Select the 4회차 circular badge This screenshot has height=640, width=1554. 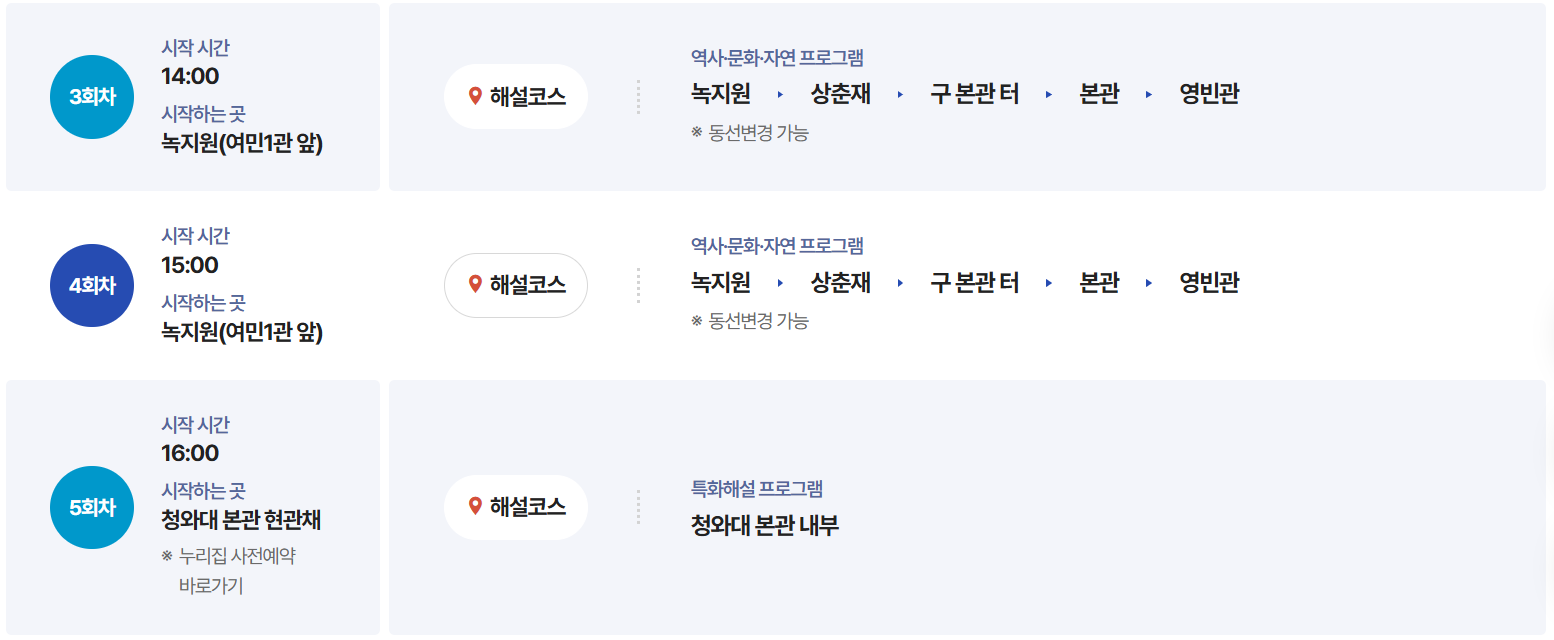pyautogui.click(x=91, y=285)
